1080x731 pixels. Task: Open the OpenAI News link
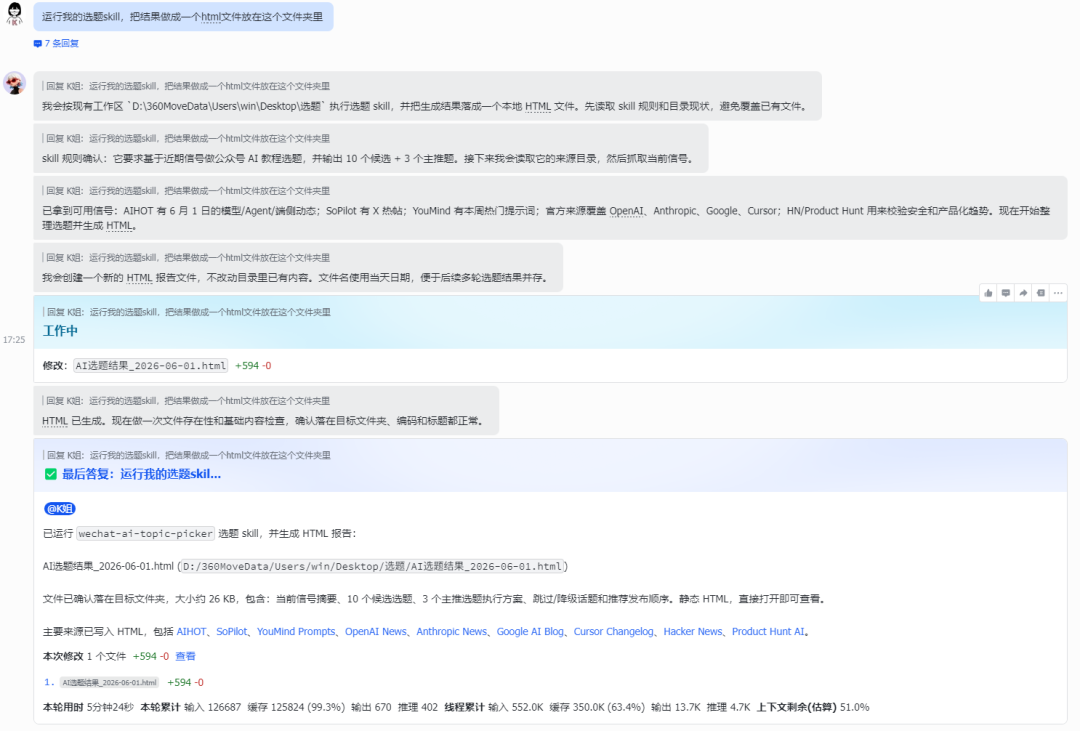375,631
